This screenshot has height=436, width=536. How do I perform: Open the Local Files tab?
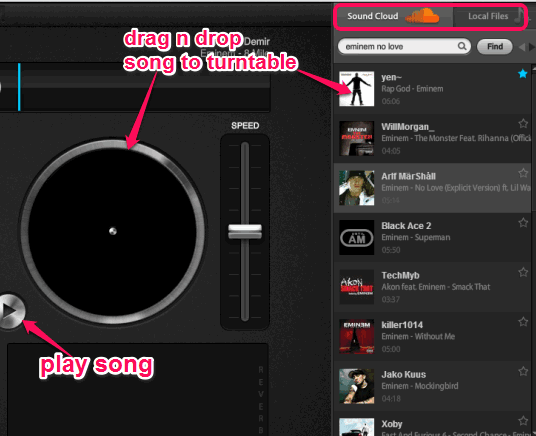[490, 16]
